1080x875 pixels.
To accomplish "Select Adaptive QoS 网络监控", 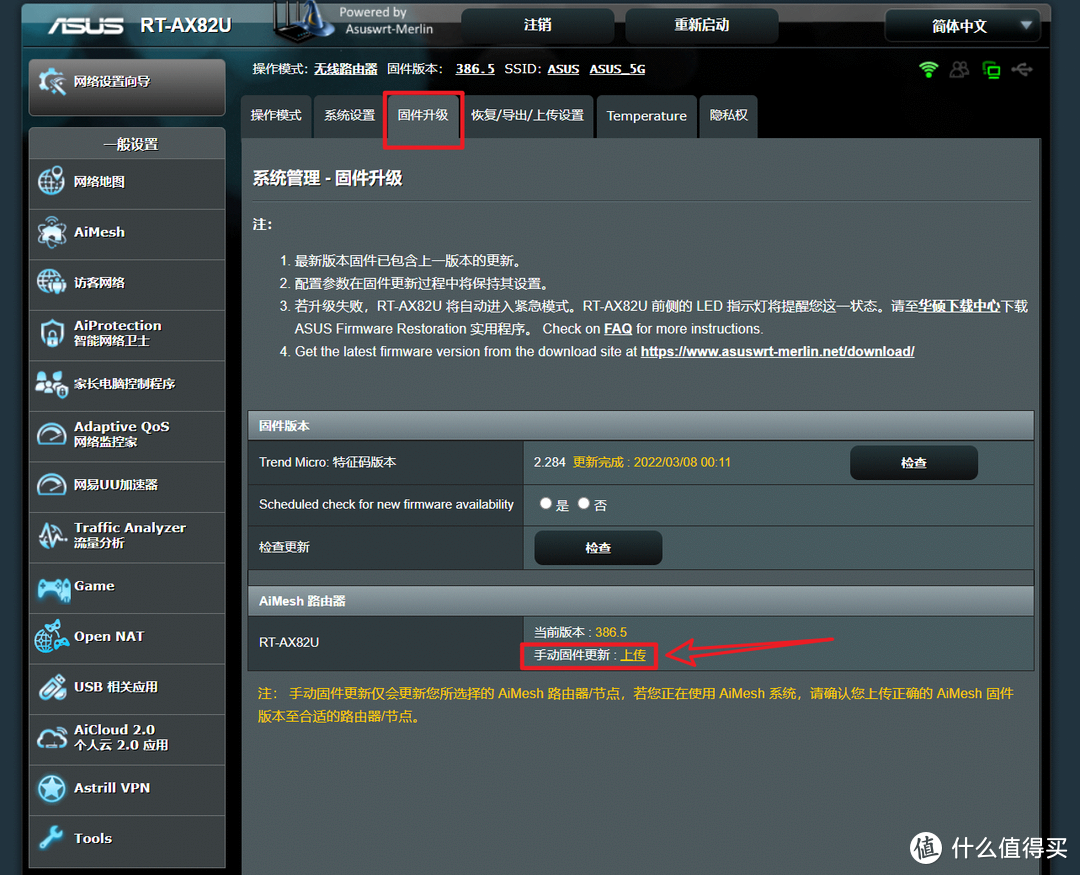I will coord(113,432).
